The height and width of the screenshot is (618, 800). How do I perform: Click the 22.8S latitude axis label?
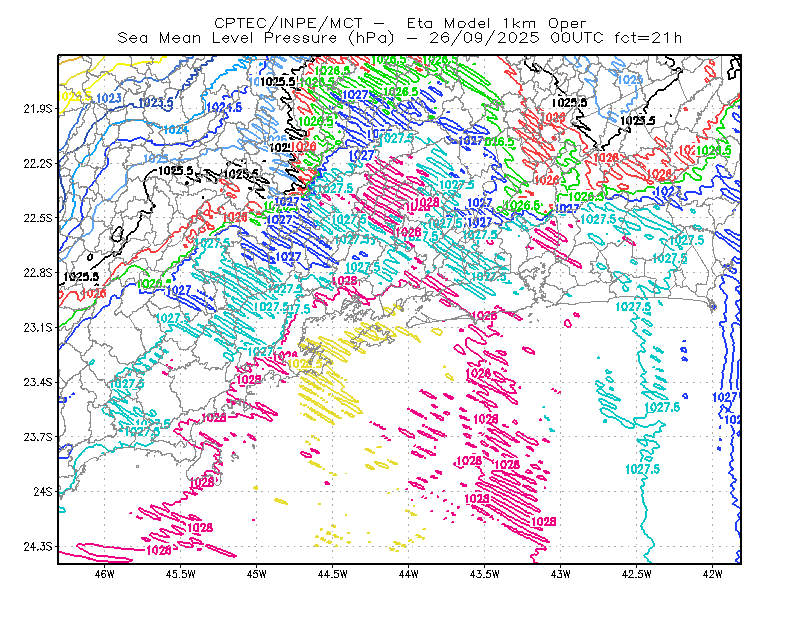(38, 273)
